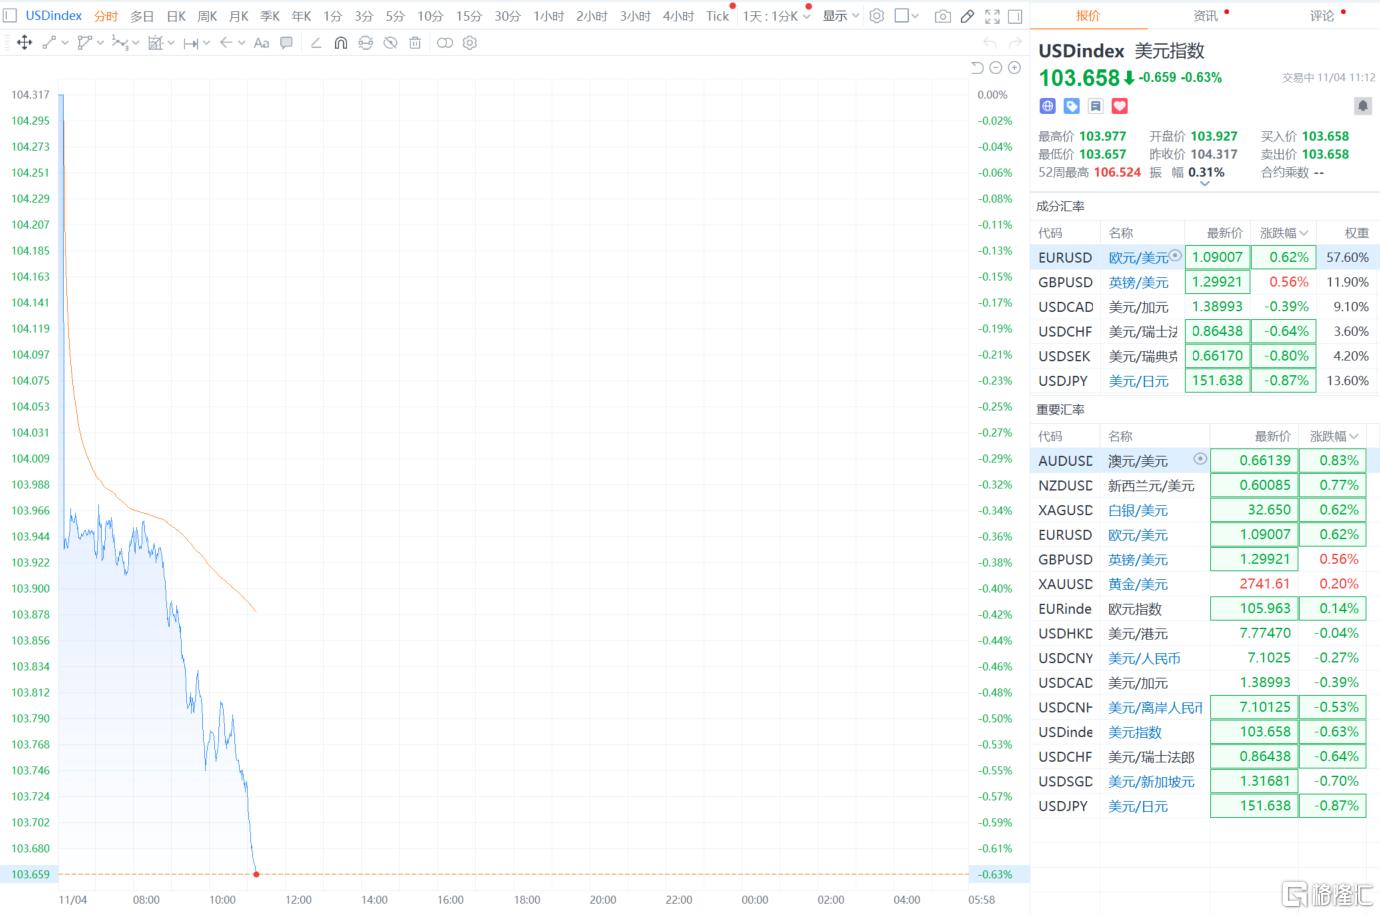The height and width of the screenshot is (915, 1380).
Task: Toggle the overlapping circles compare icon
Action: (445, 43)
